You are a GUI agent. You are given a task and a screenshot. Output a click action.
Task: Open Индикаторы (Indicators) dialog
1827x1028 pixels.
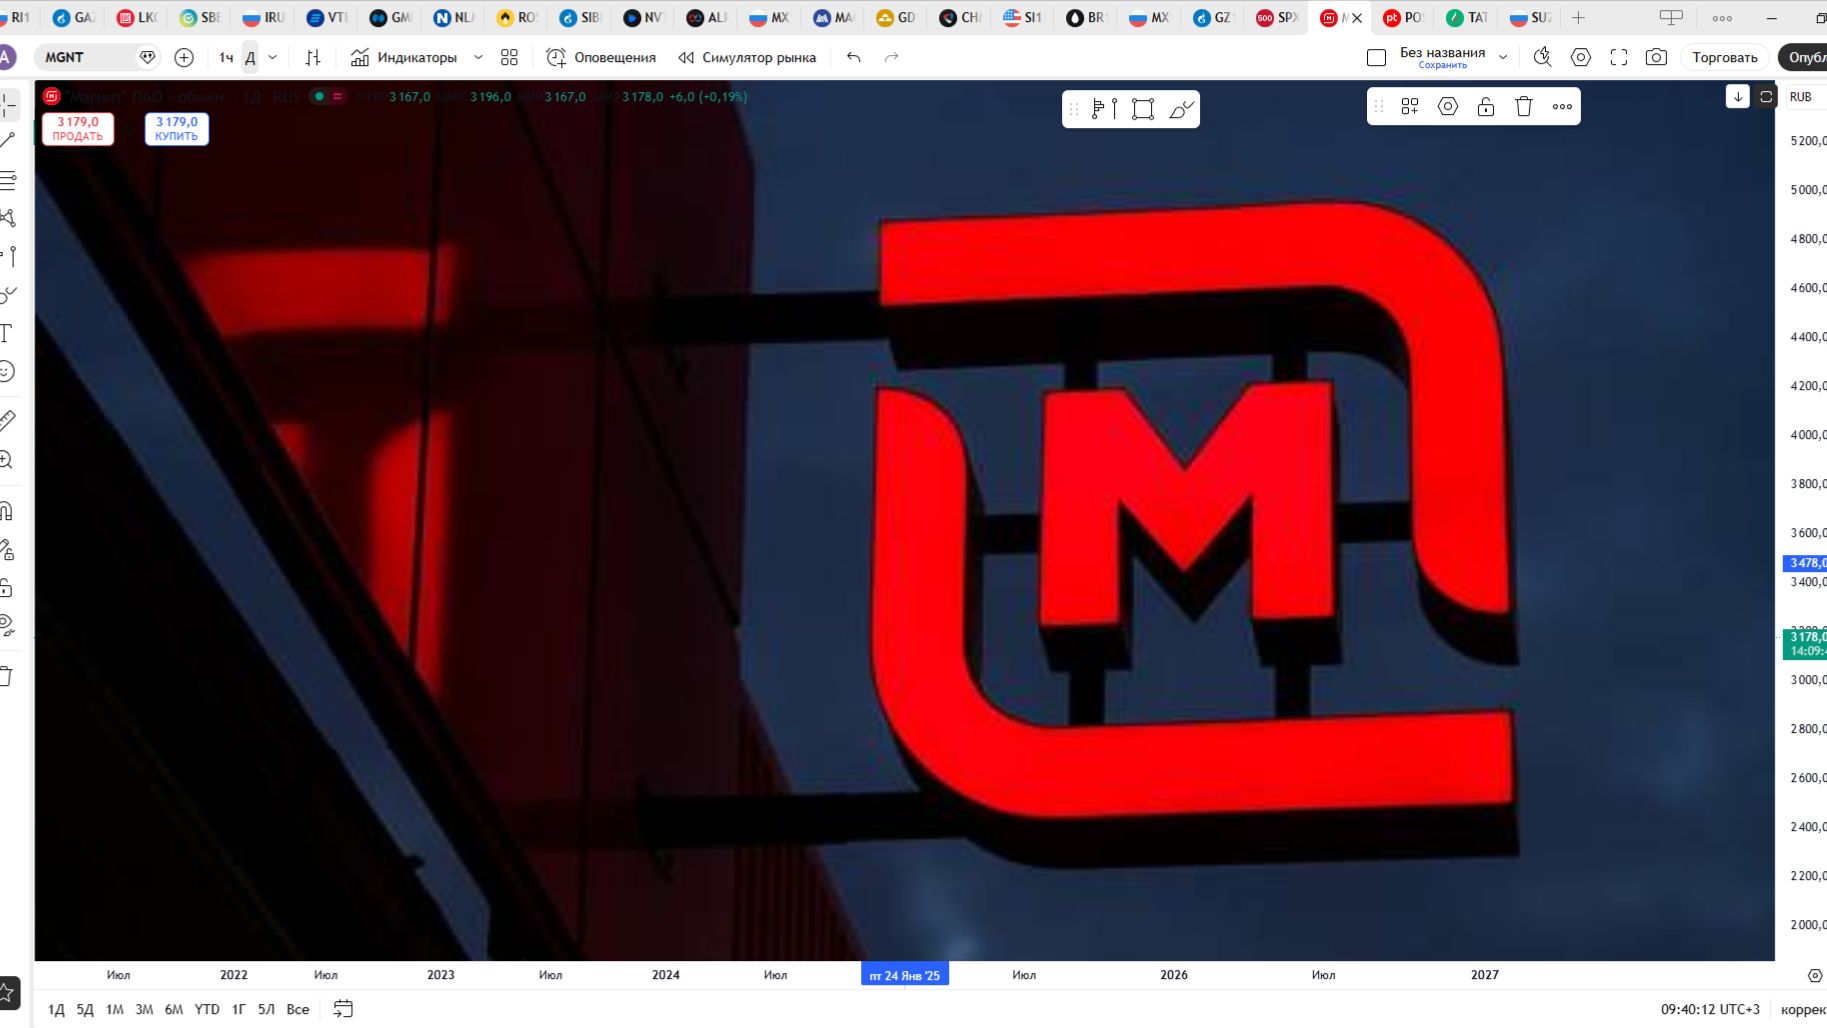(404, 57)
